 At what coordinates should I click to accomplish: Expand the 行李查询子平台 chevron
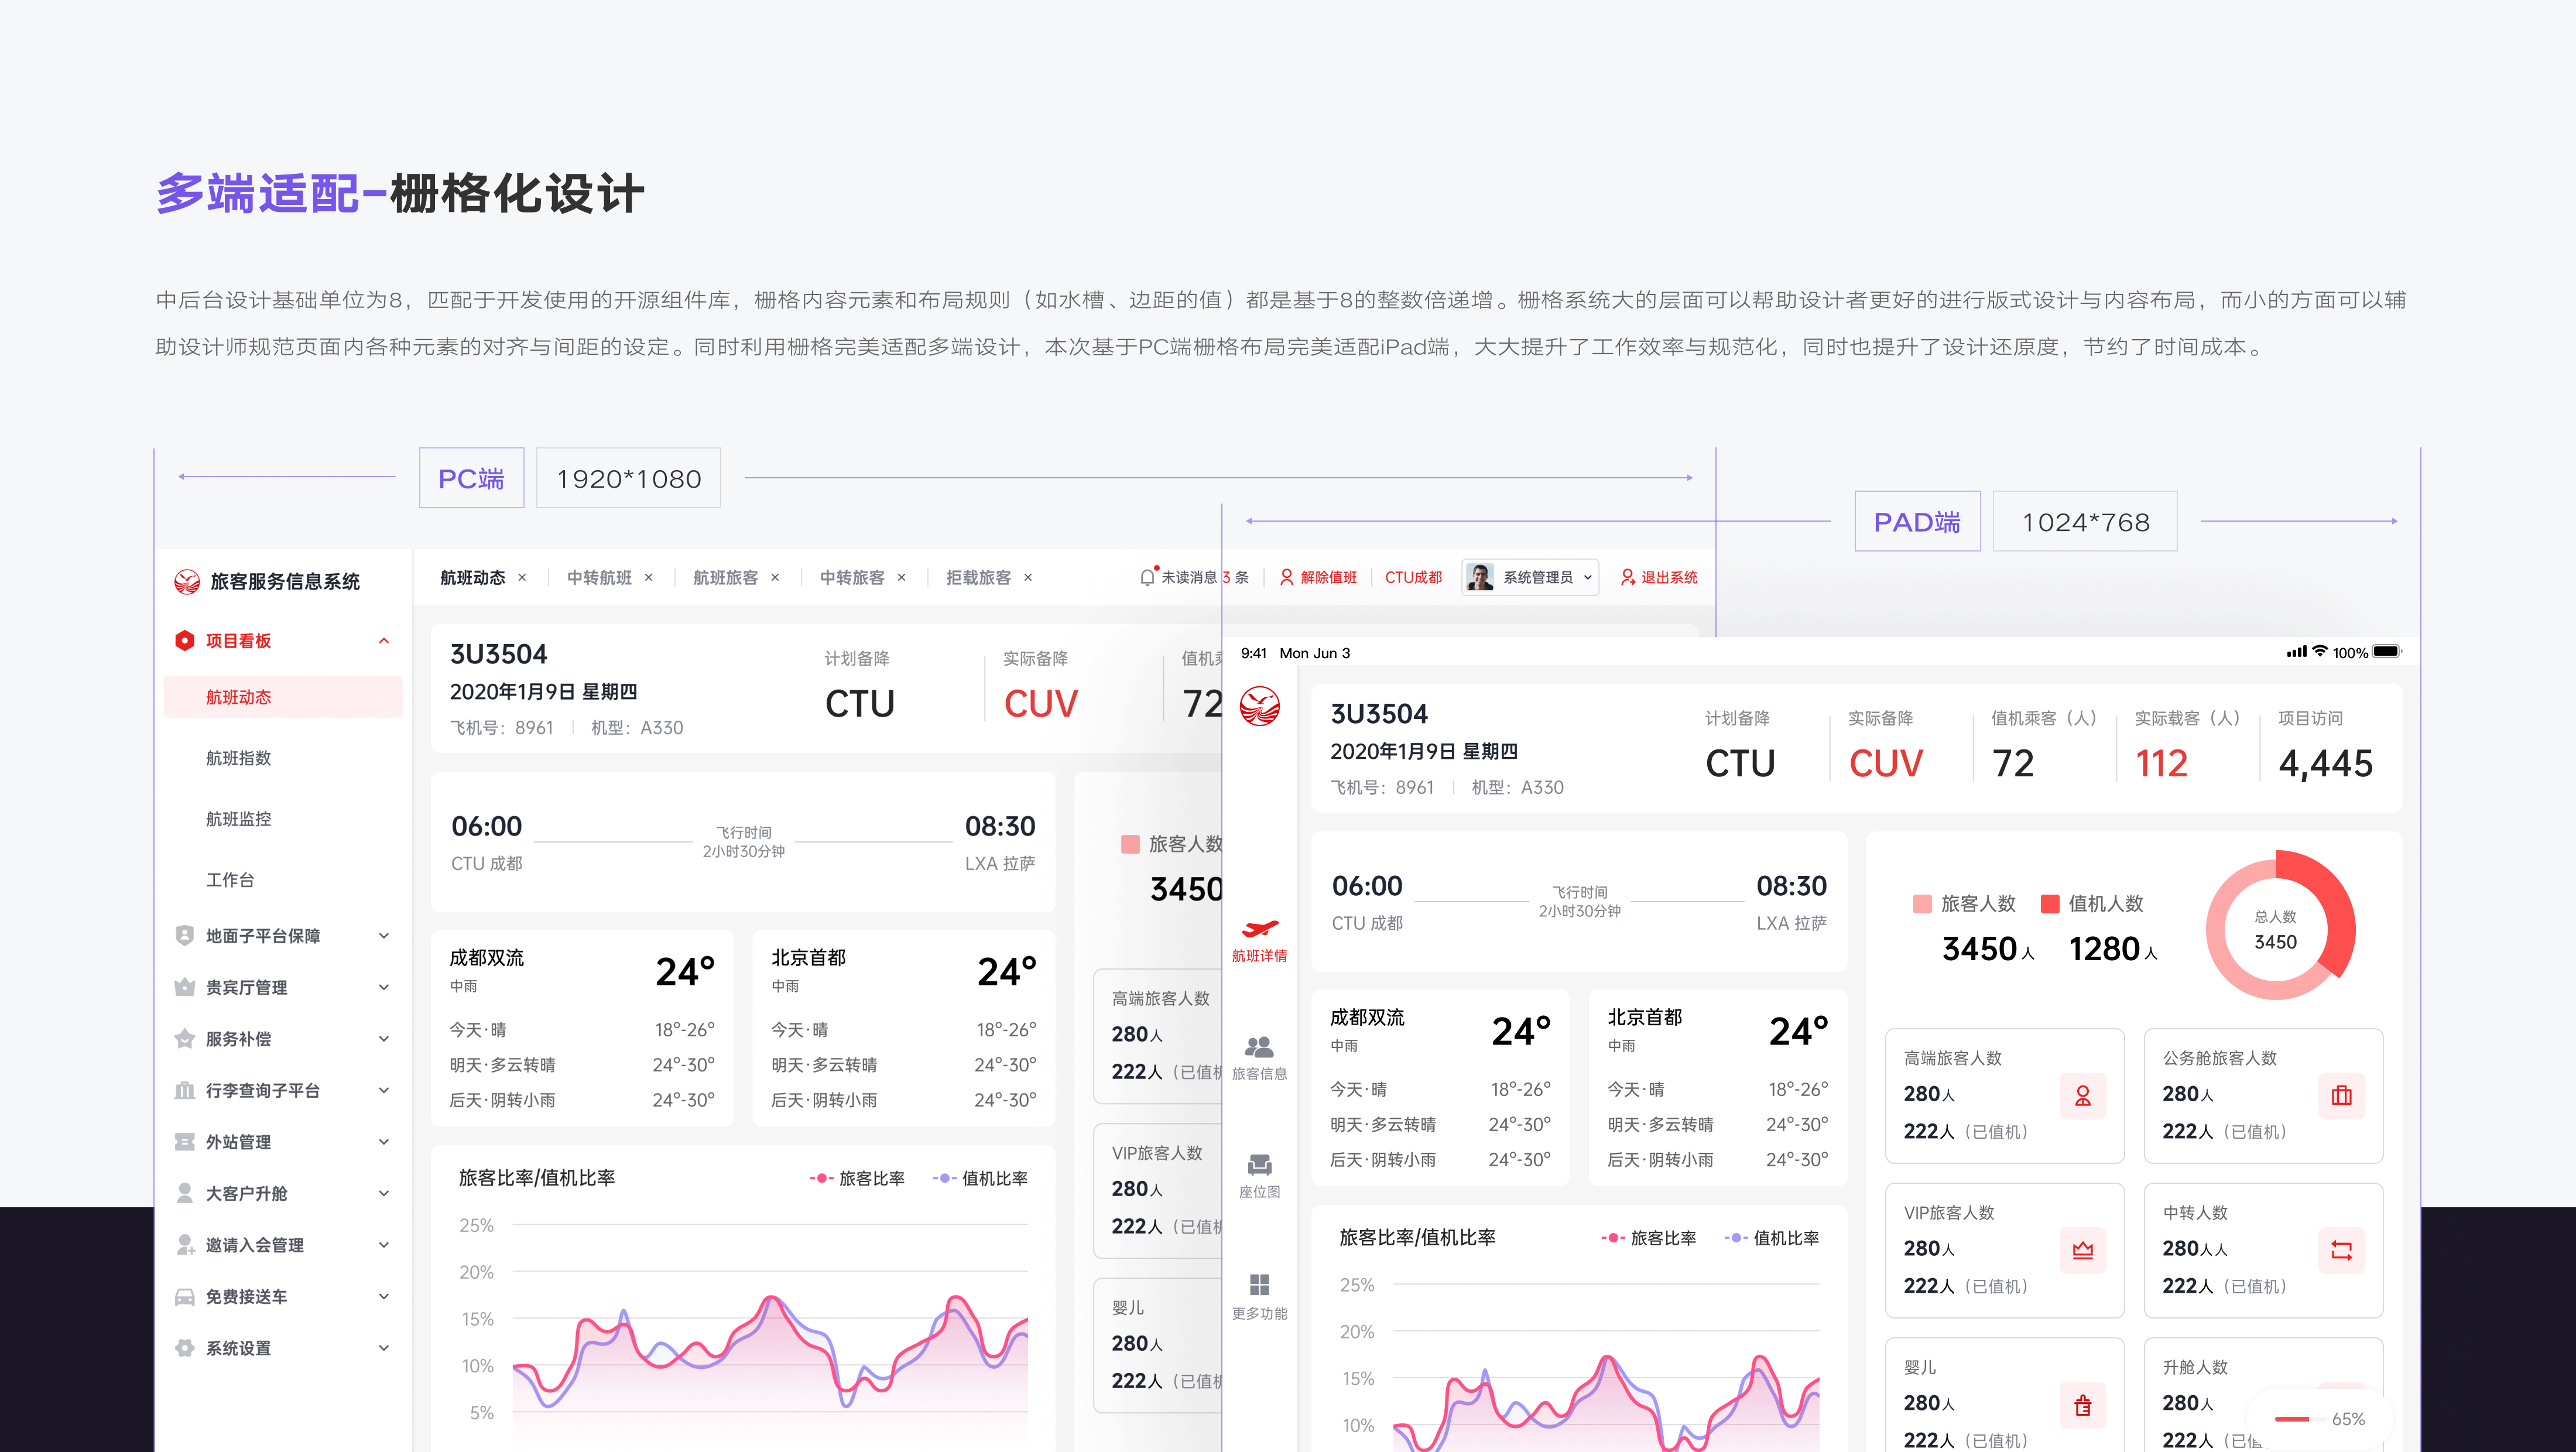(384, 1090)
